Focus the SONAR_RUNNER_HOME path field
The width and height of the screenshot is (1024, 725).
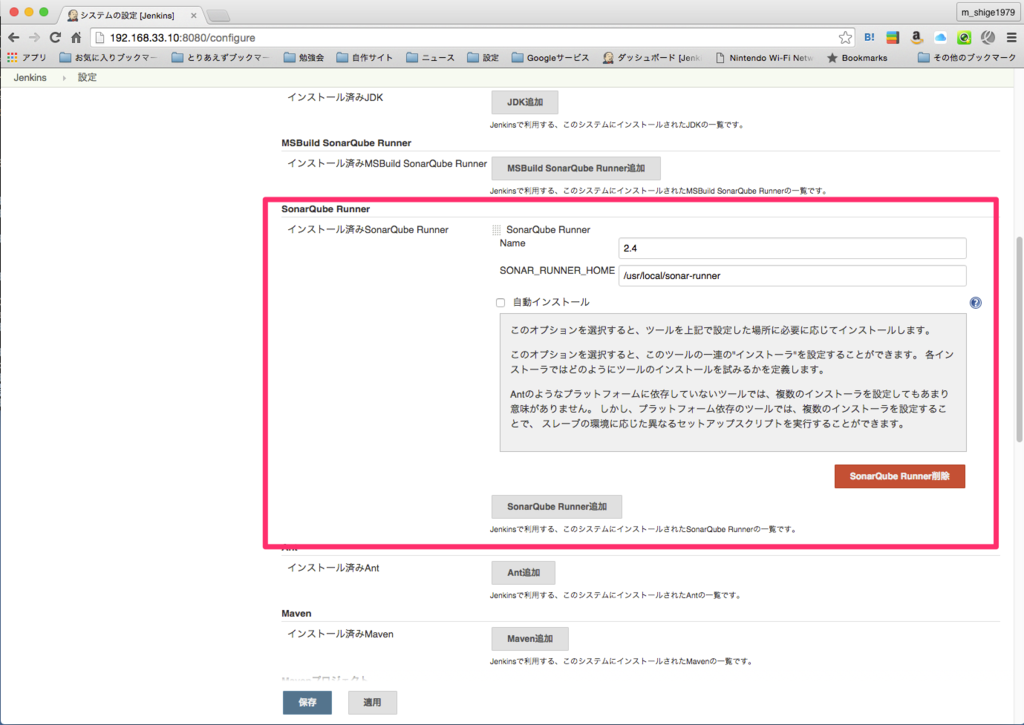[x=792, y=276]
